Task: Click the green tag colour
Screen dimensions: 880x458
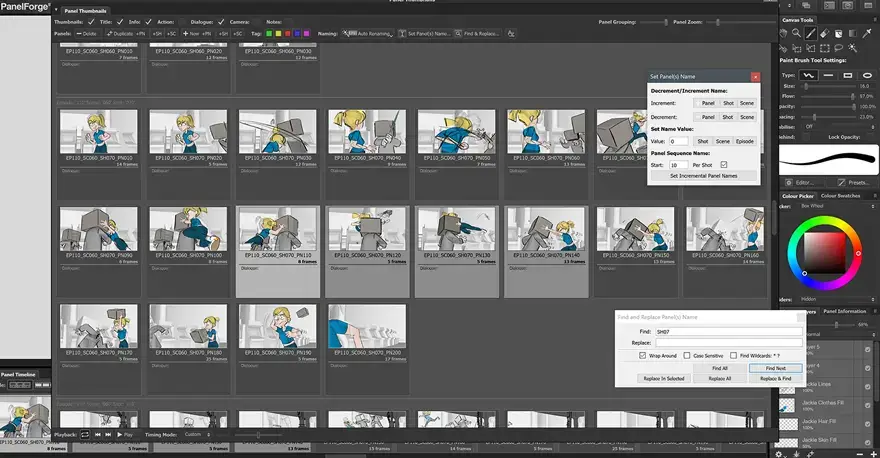Action: pyautogui.click(x=269, y=34)
